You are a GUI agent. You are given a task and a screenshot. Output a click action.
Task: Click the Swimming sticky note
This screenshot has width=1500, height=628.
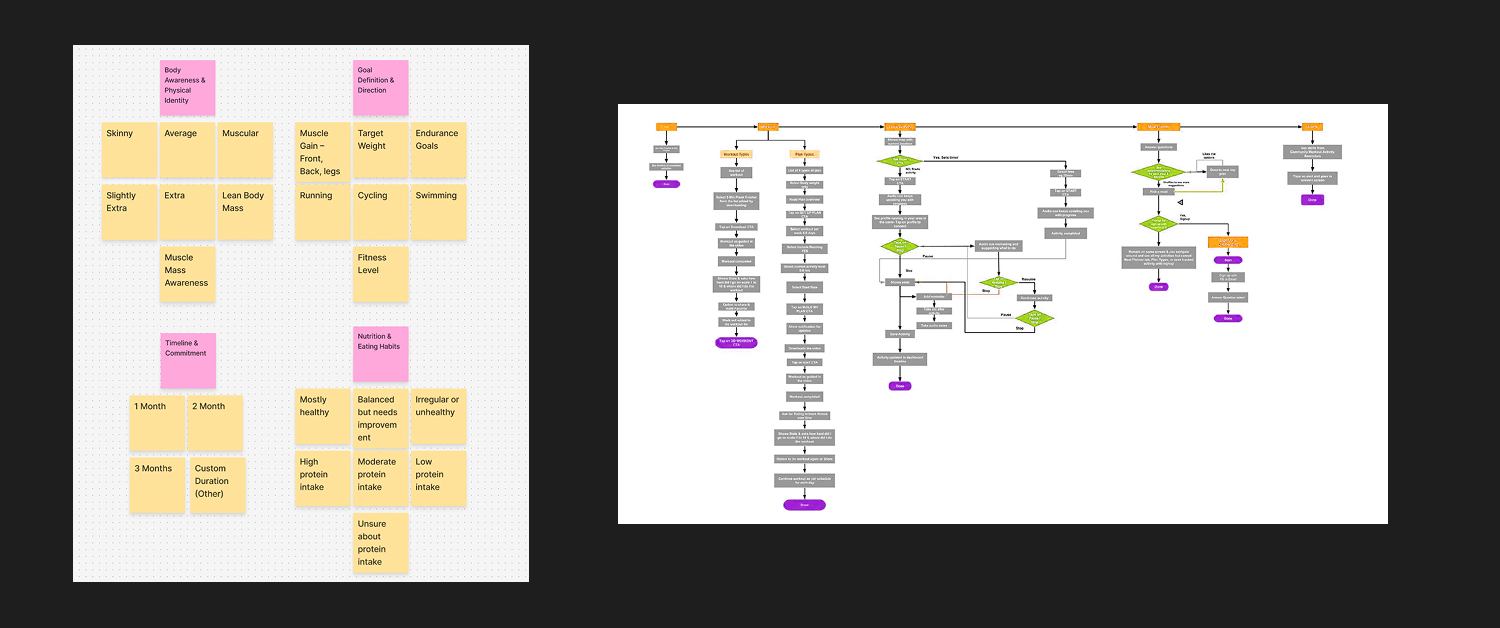438,212
